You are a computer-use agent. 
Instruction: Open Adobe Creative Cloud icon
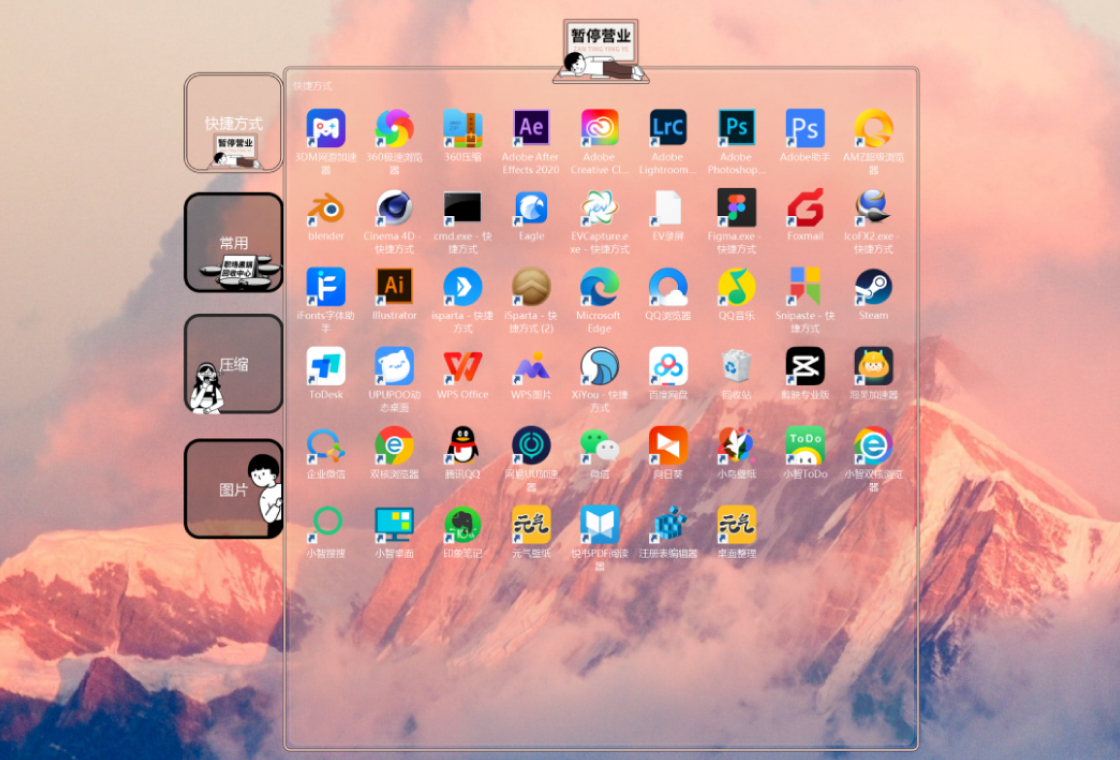point(599,128)
